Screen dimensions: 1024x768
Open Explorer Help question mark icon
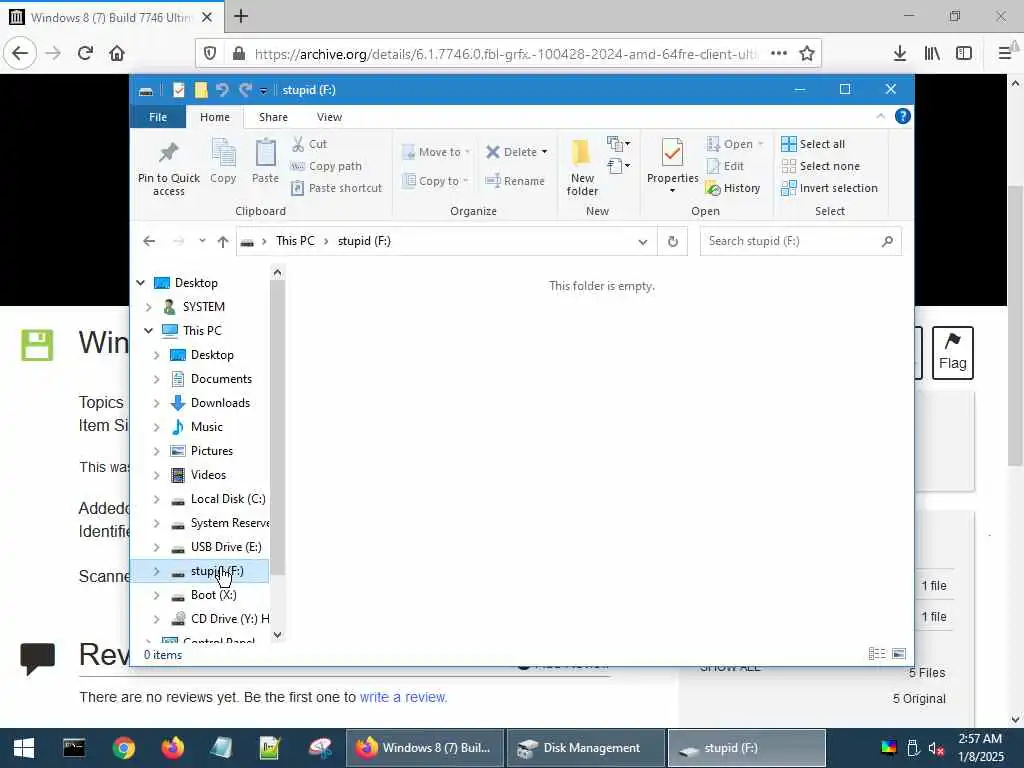[x=903, y=116]
